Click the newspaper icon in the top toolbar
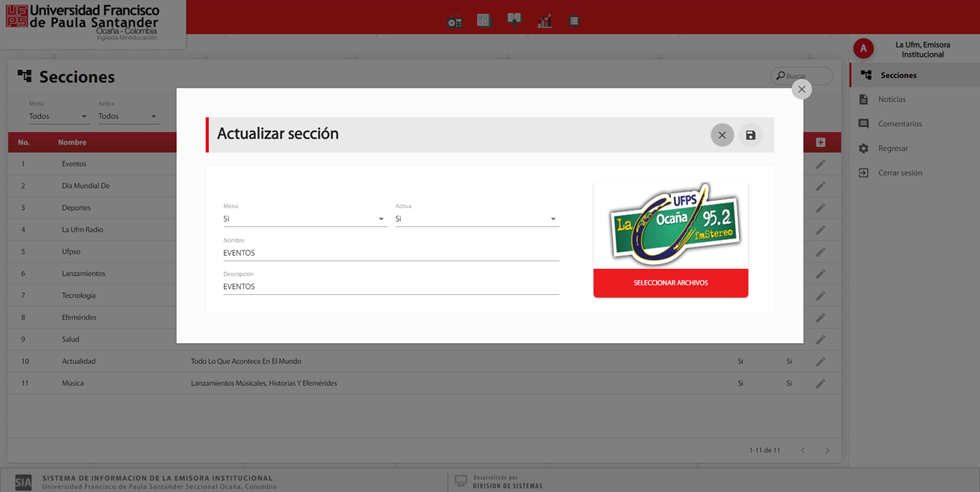Screen dimensions: 980x492 click(484, 20)
